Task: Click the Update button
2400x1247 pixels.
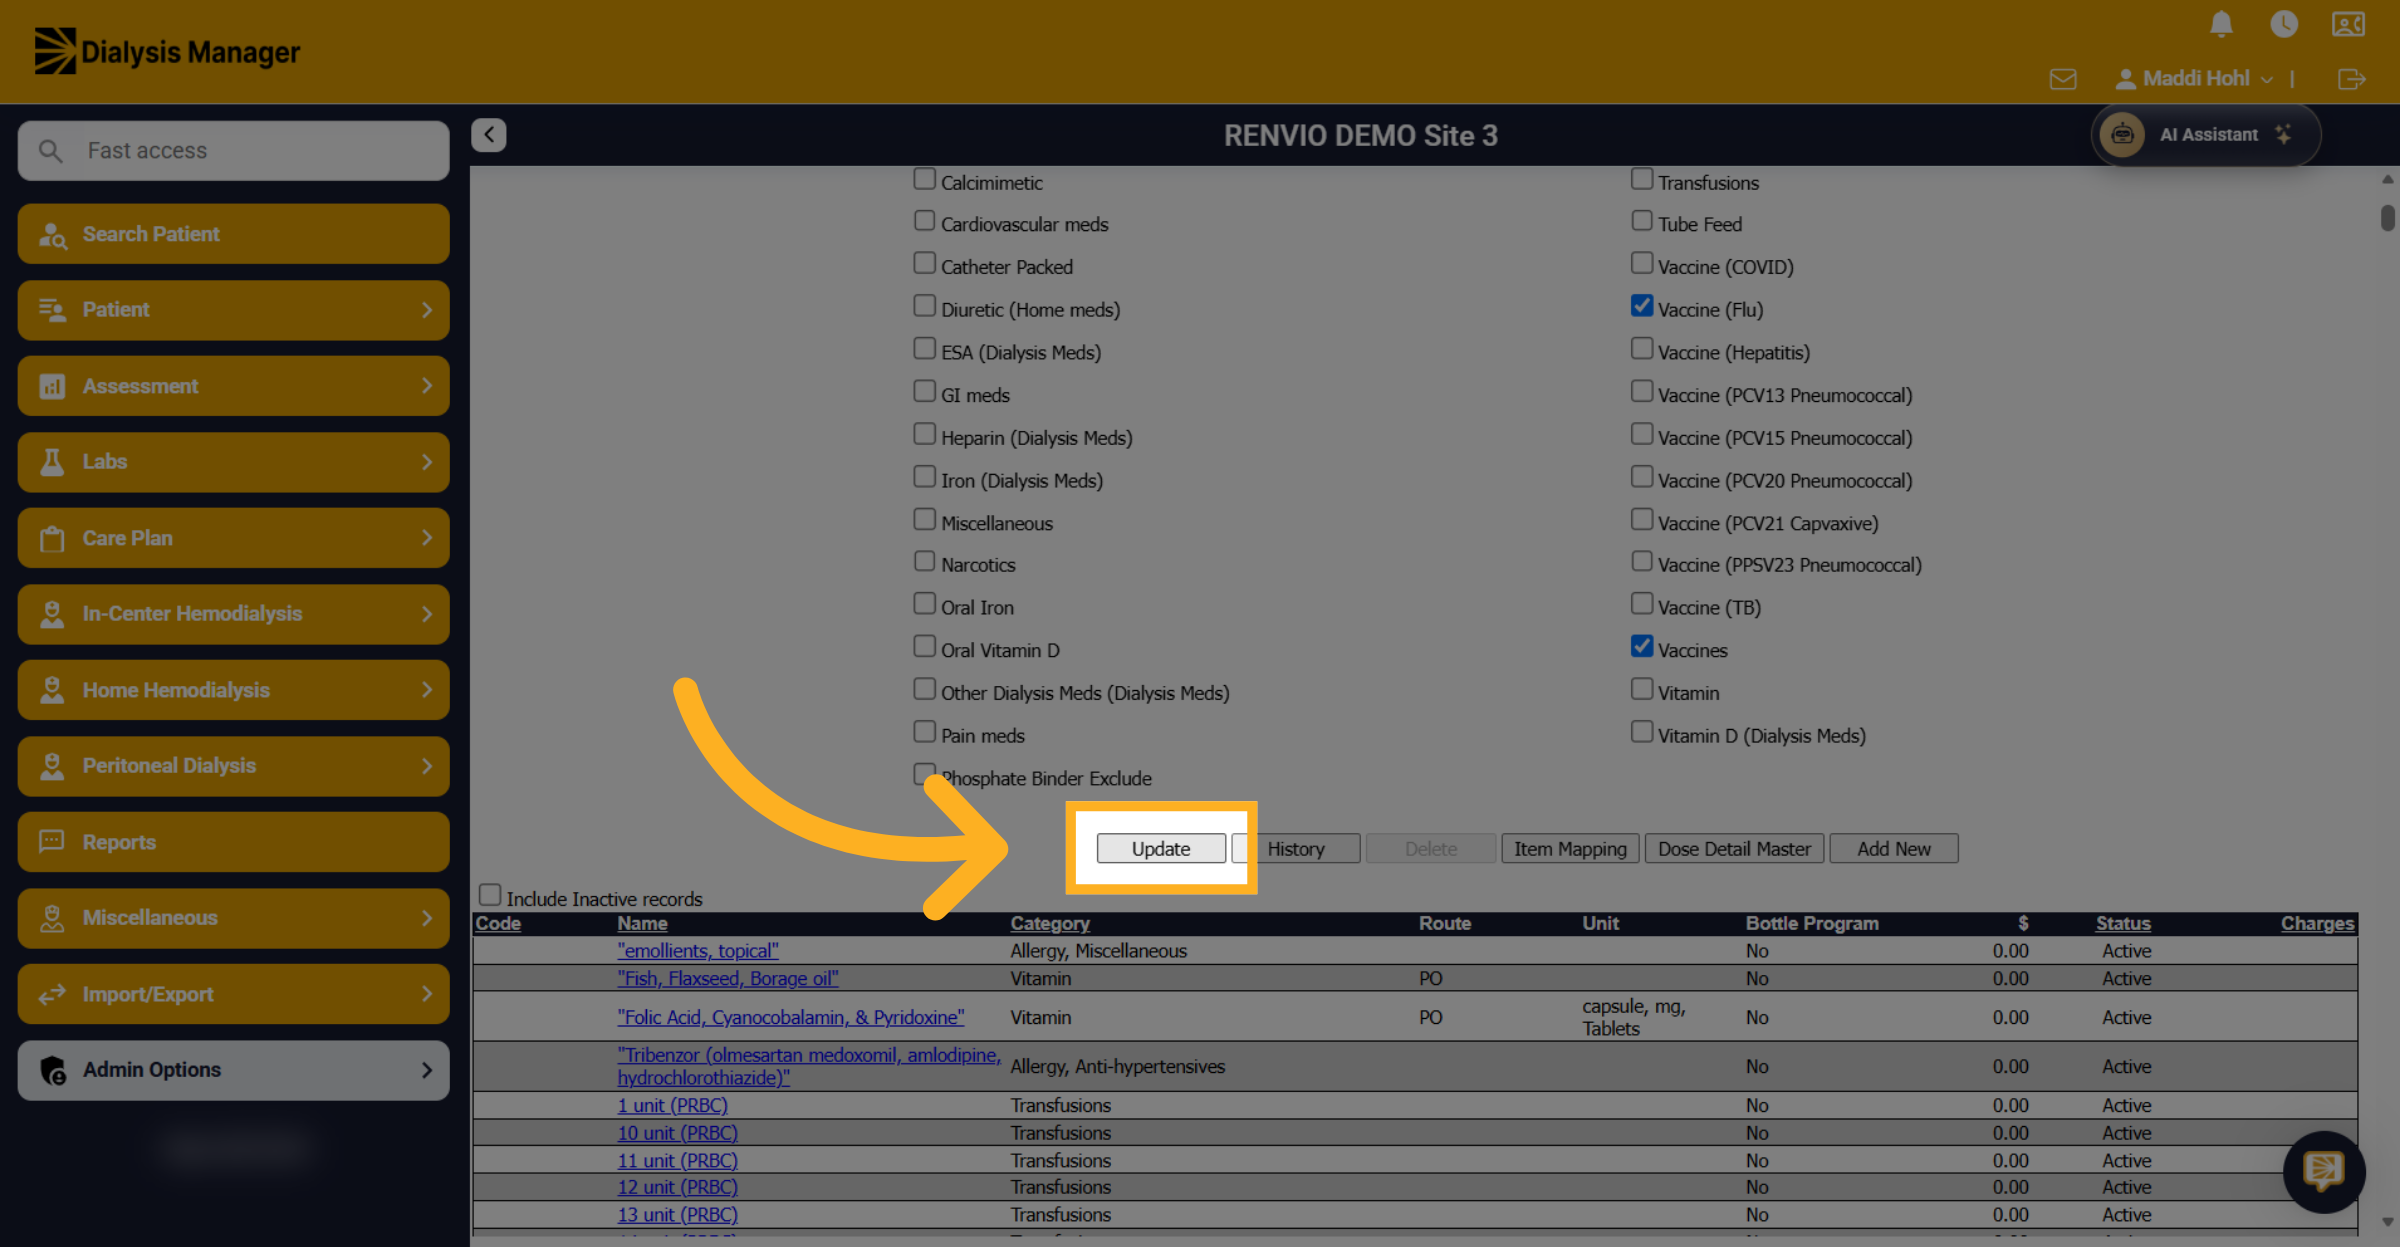Action: coord(1160,848)
